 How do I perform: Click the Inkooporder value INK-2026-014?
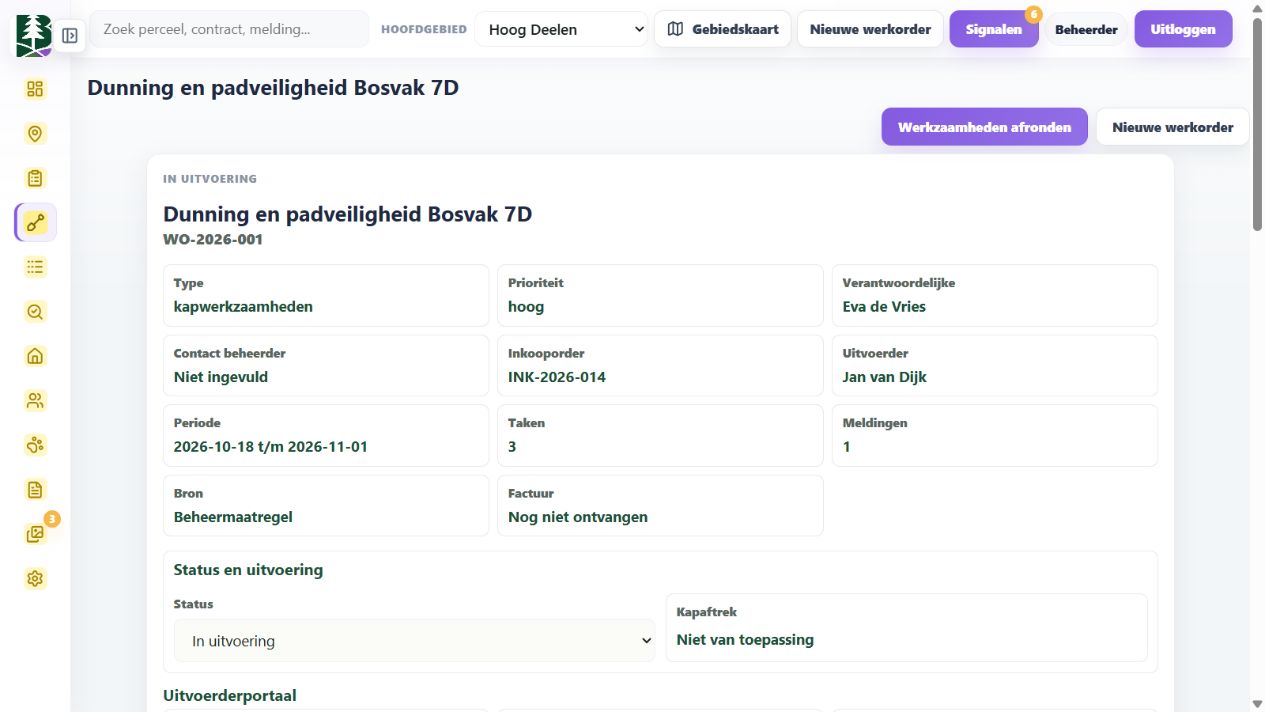557,377
